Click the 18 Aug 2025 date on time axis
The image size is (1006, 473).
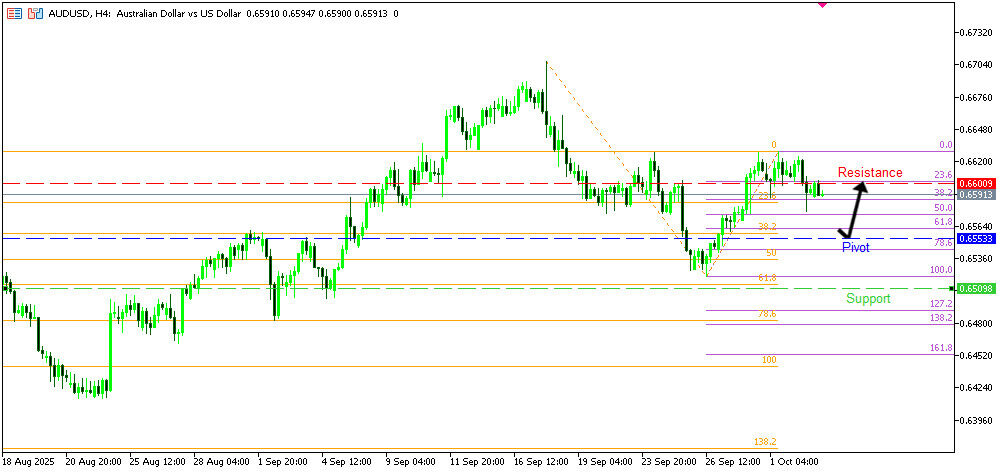coord(29,463)
